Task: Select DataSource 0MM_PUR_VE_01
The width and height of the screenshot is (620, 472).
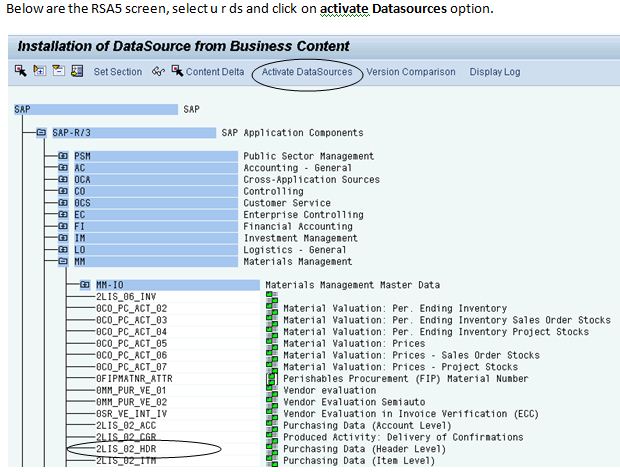Action: (x=132, y=390)
